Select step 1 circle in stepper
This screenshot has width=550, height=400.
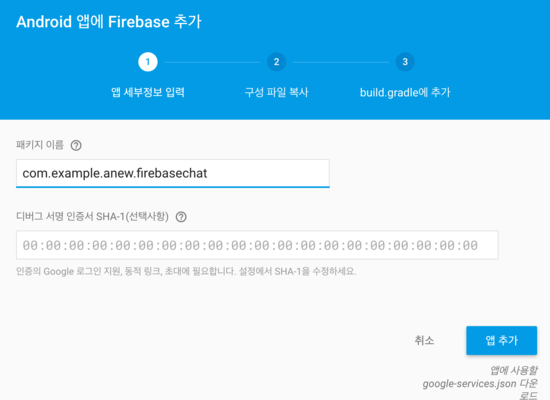pyautogui.click(x=148, y=62)
